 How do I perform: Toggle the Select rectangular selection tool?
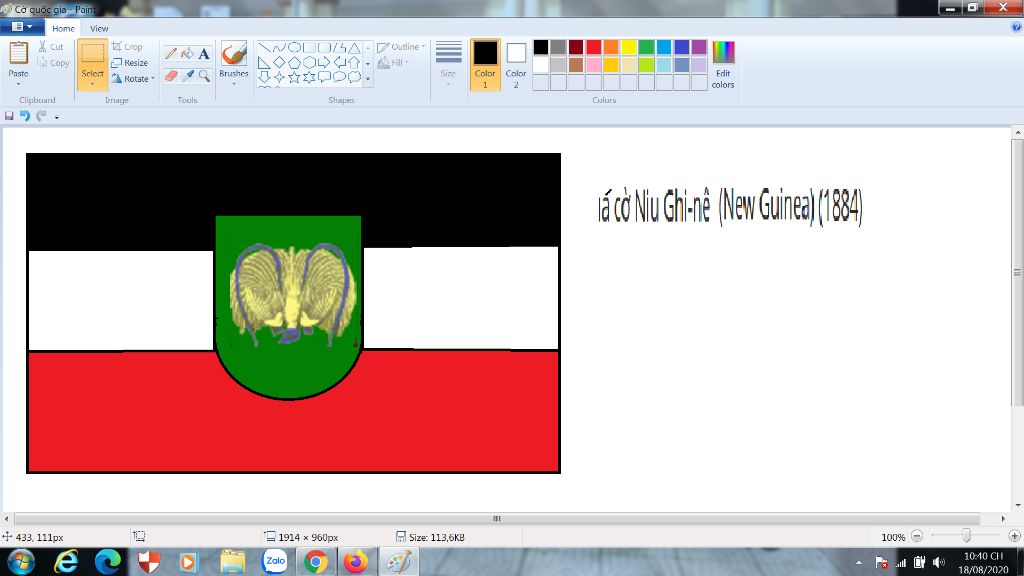[92, 54]
